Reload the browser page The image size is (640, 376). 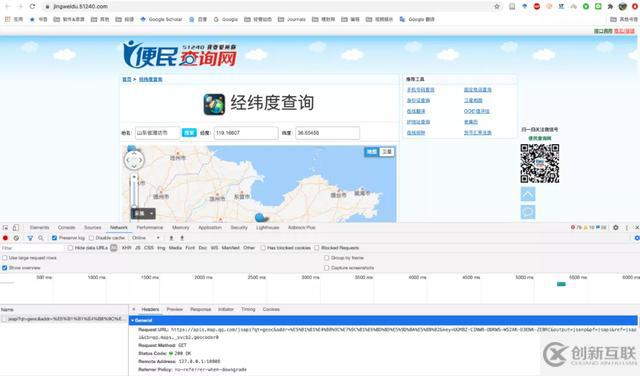click(x=32, y=7)
